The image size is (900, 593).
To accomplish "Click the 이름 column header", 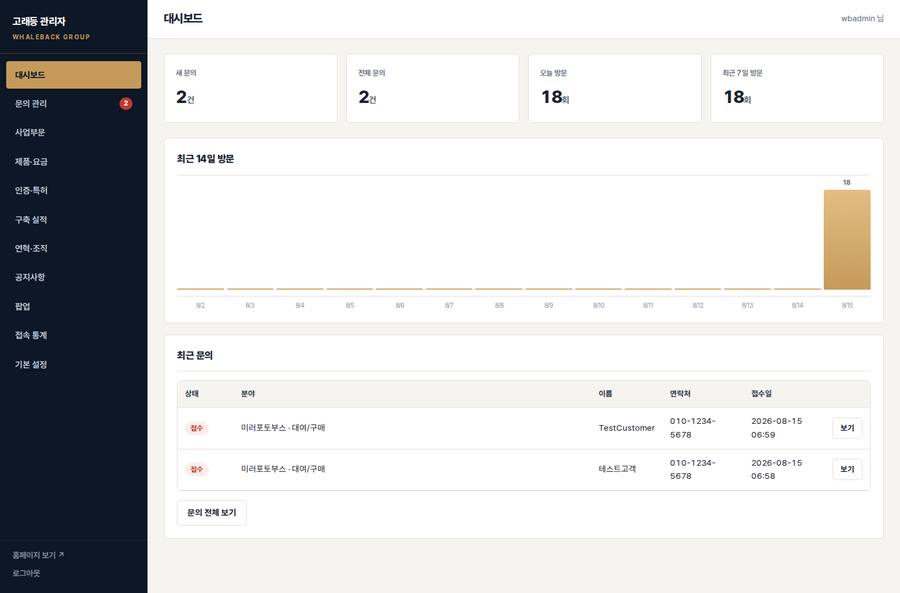I will pyautogui.click(x=606, y=394).
